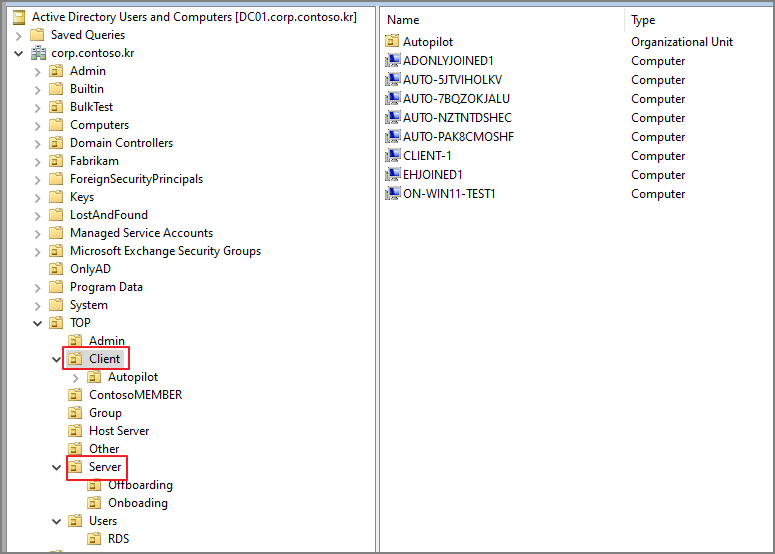Click the Group OU folder icon
The width and height of the screenshot is (775, 554).
75,413
